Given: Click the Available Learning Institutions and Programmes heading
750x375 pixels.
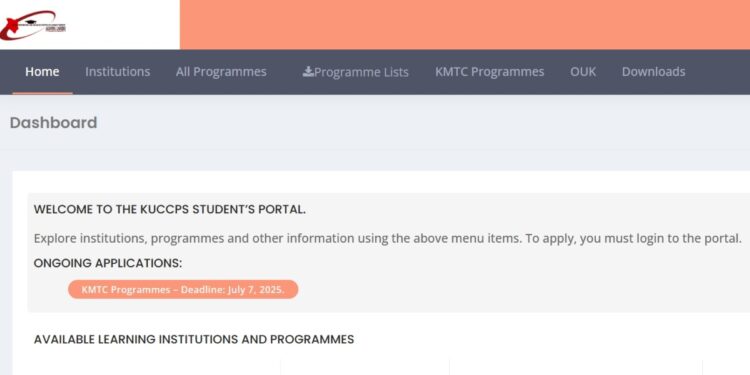Looking at the screenshot, I should 194,340.
